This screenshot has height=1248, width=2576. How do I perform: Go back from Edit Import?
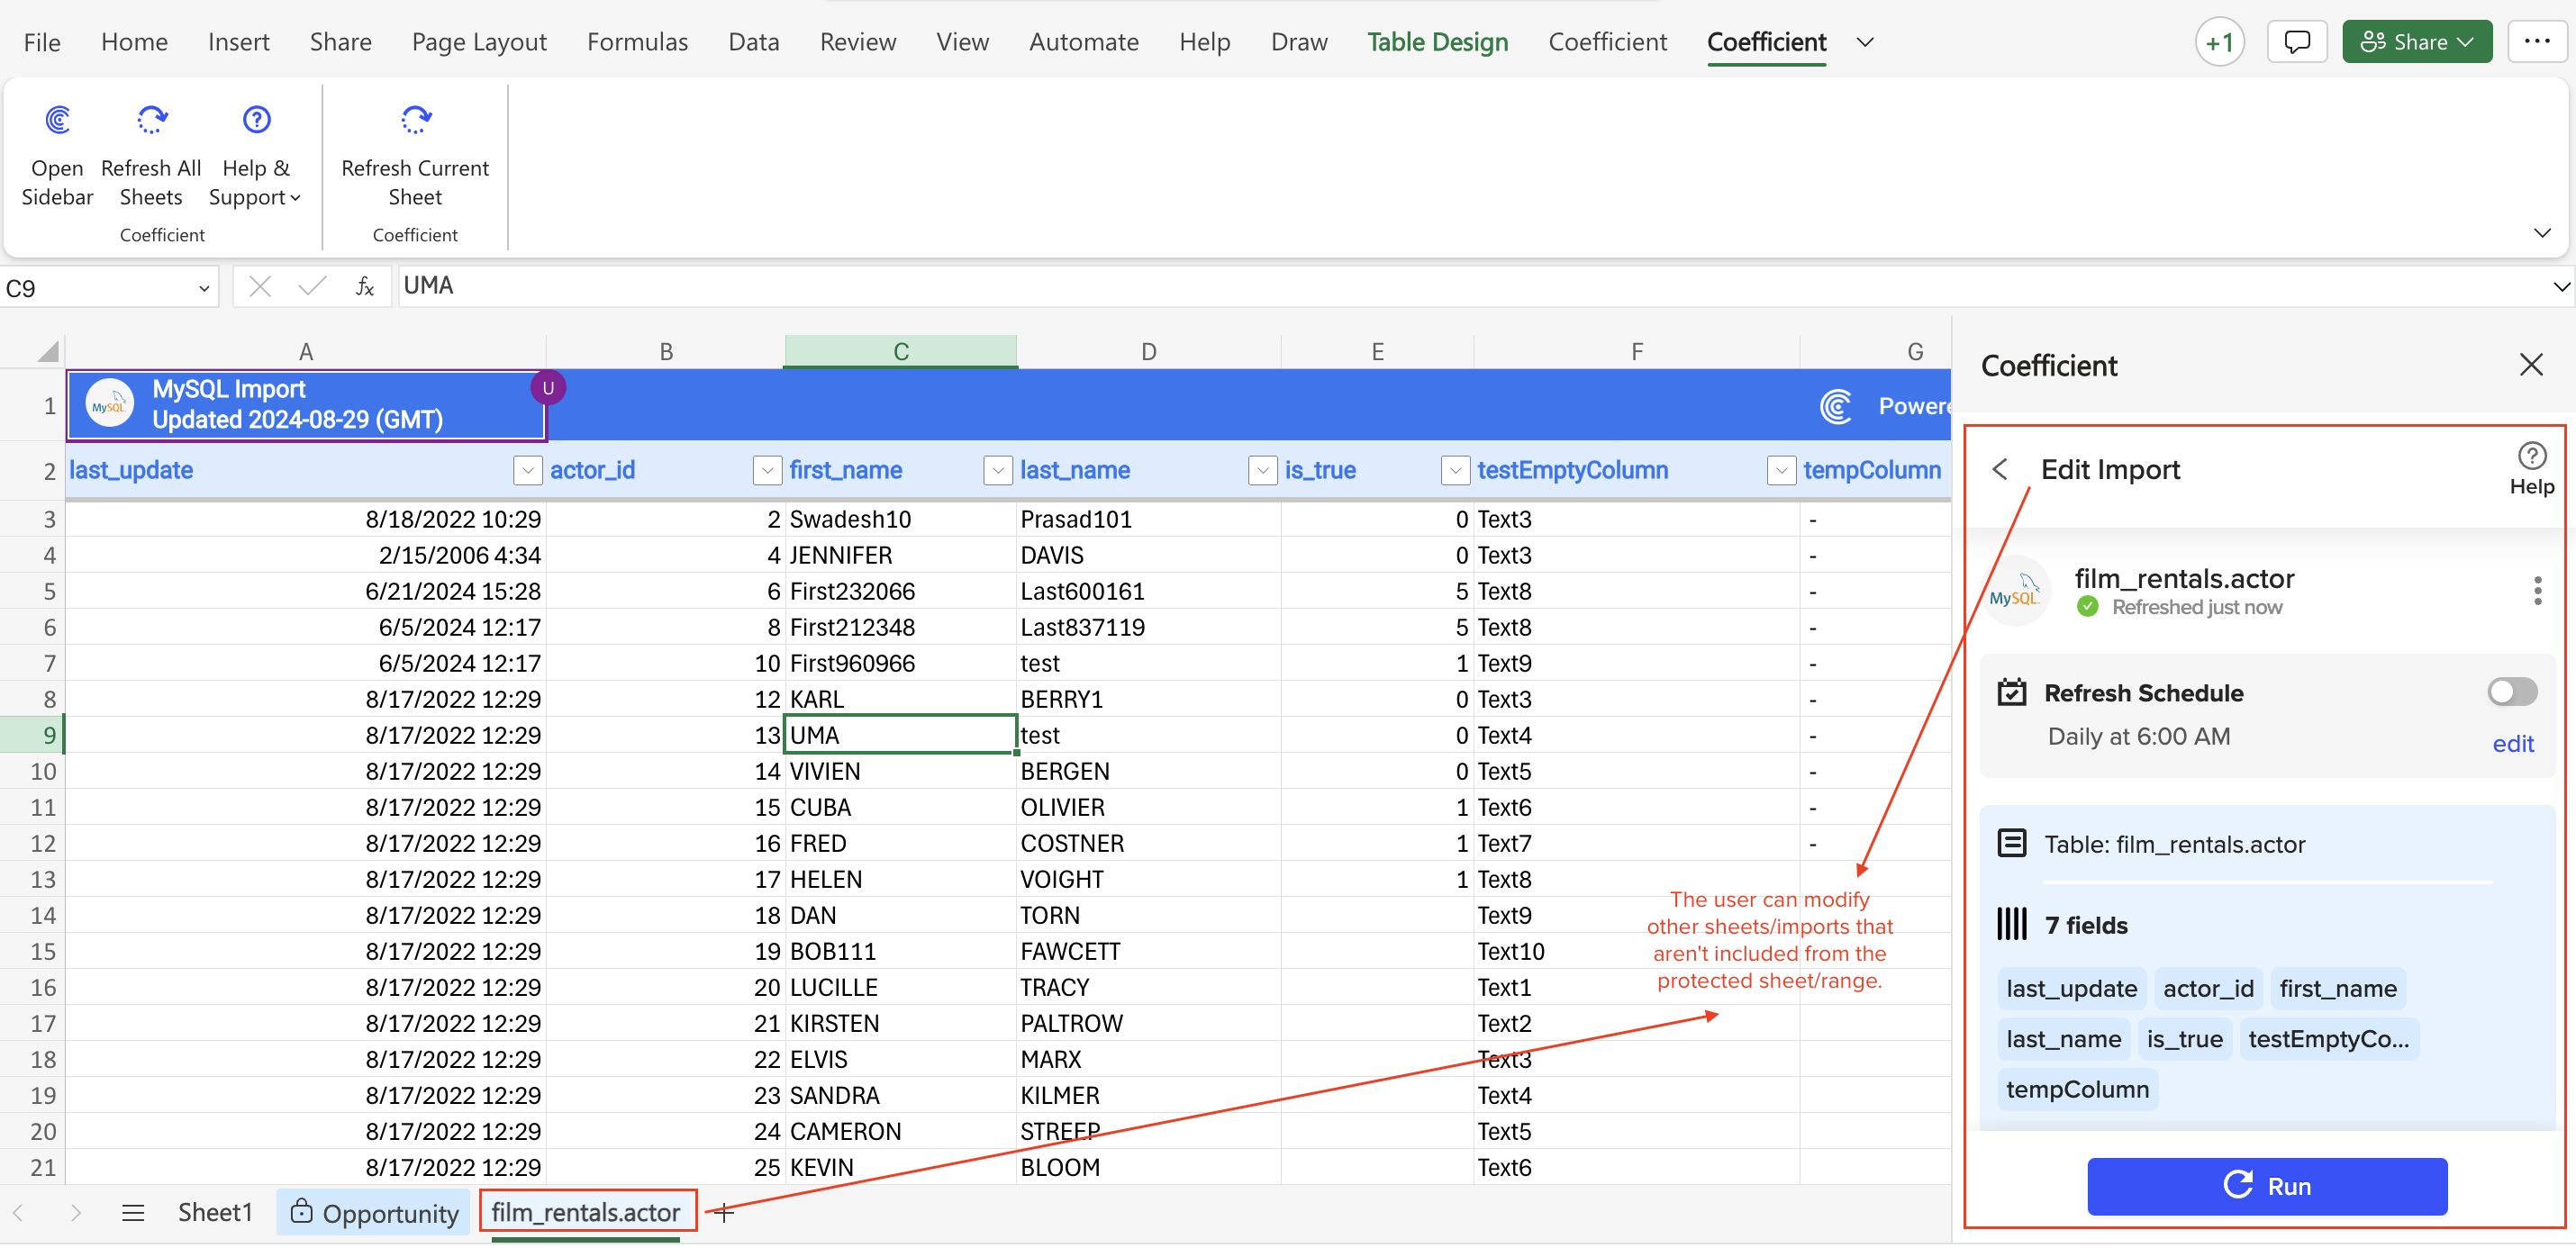pyautogui.click(x=2000, y=469)
